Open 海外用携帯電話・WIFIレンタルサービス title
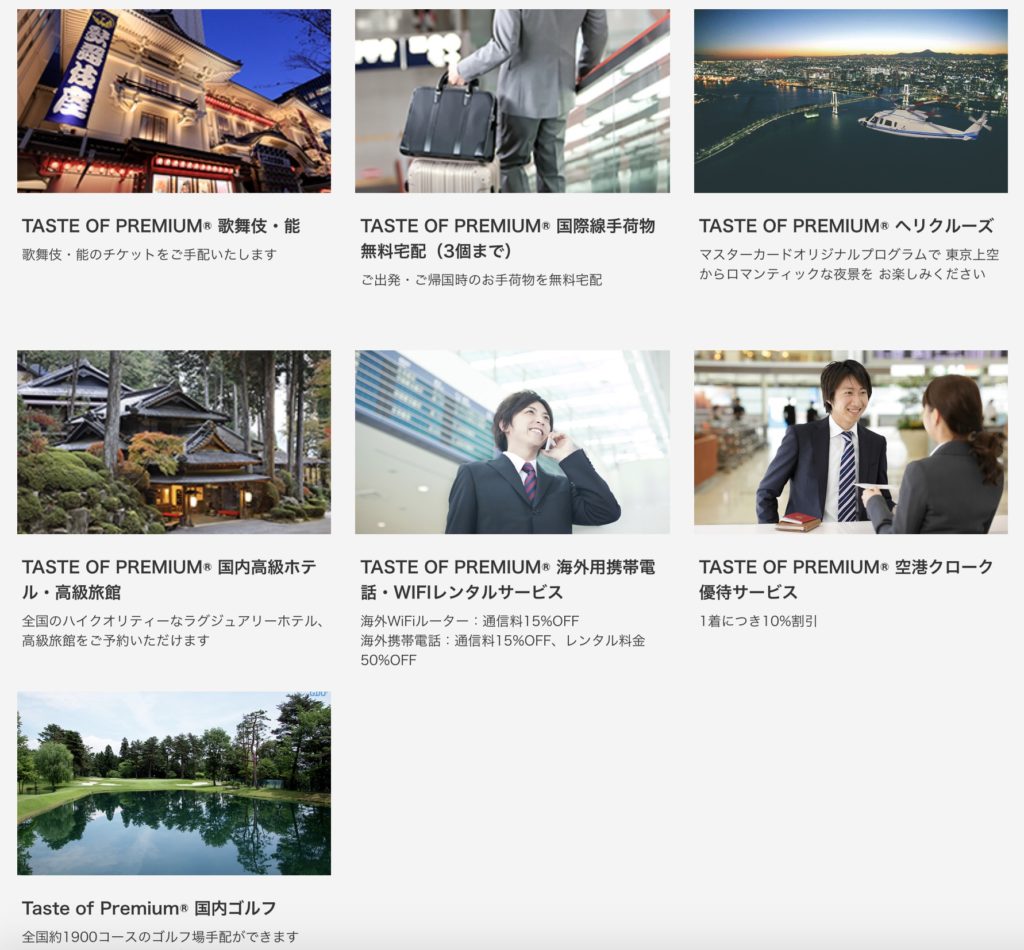 [507, 579]
